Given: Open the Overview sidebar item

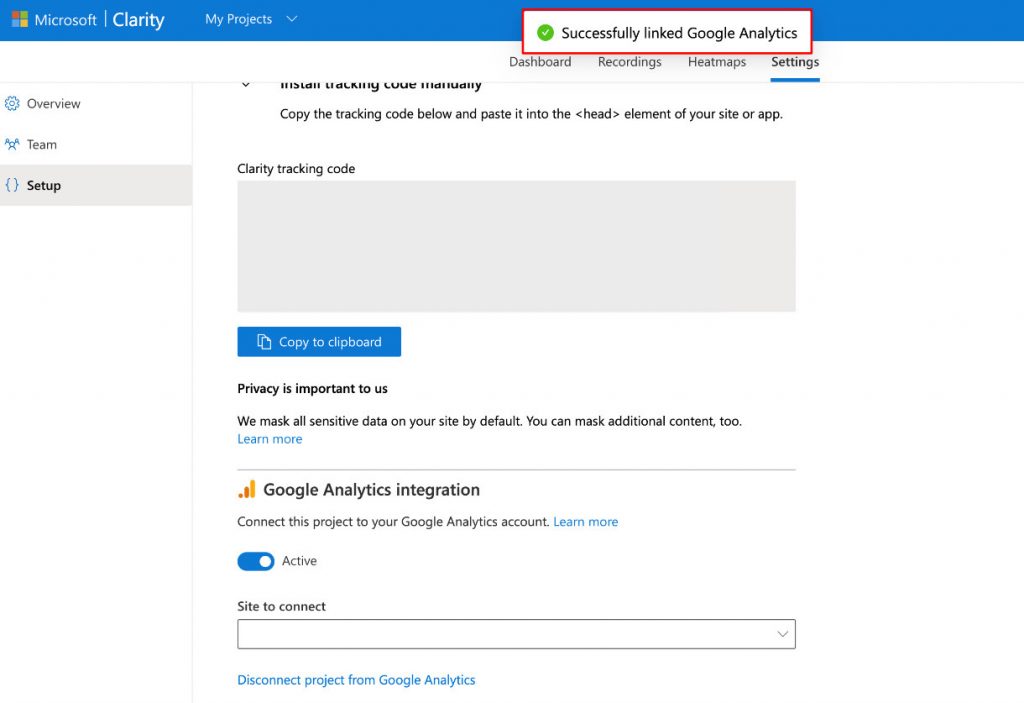Looking at the screenshot, I should [96, 103].
